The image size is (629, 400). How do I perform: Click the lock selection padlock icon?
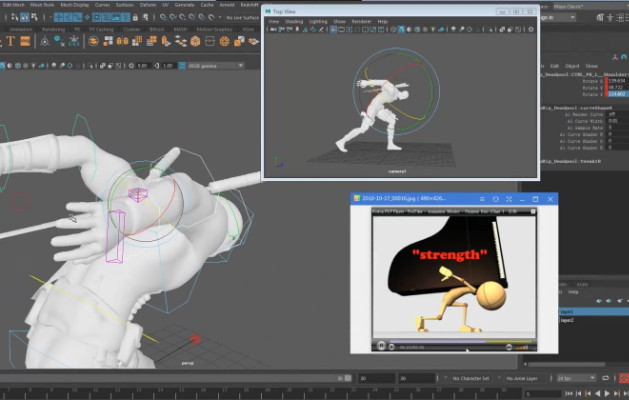[x=135, y=17]
